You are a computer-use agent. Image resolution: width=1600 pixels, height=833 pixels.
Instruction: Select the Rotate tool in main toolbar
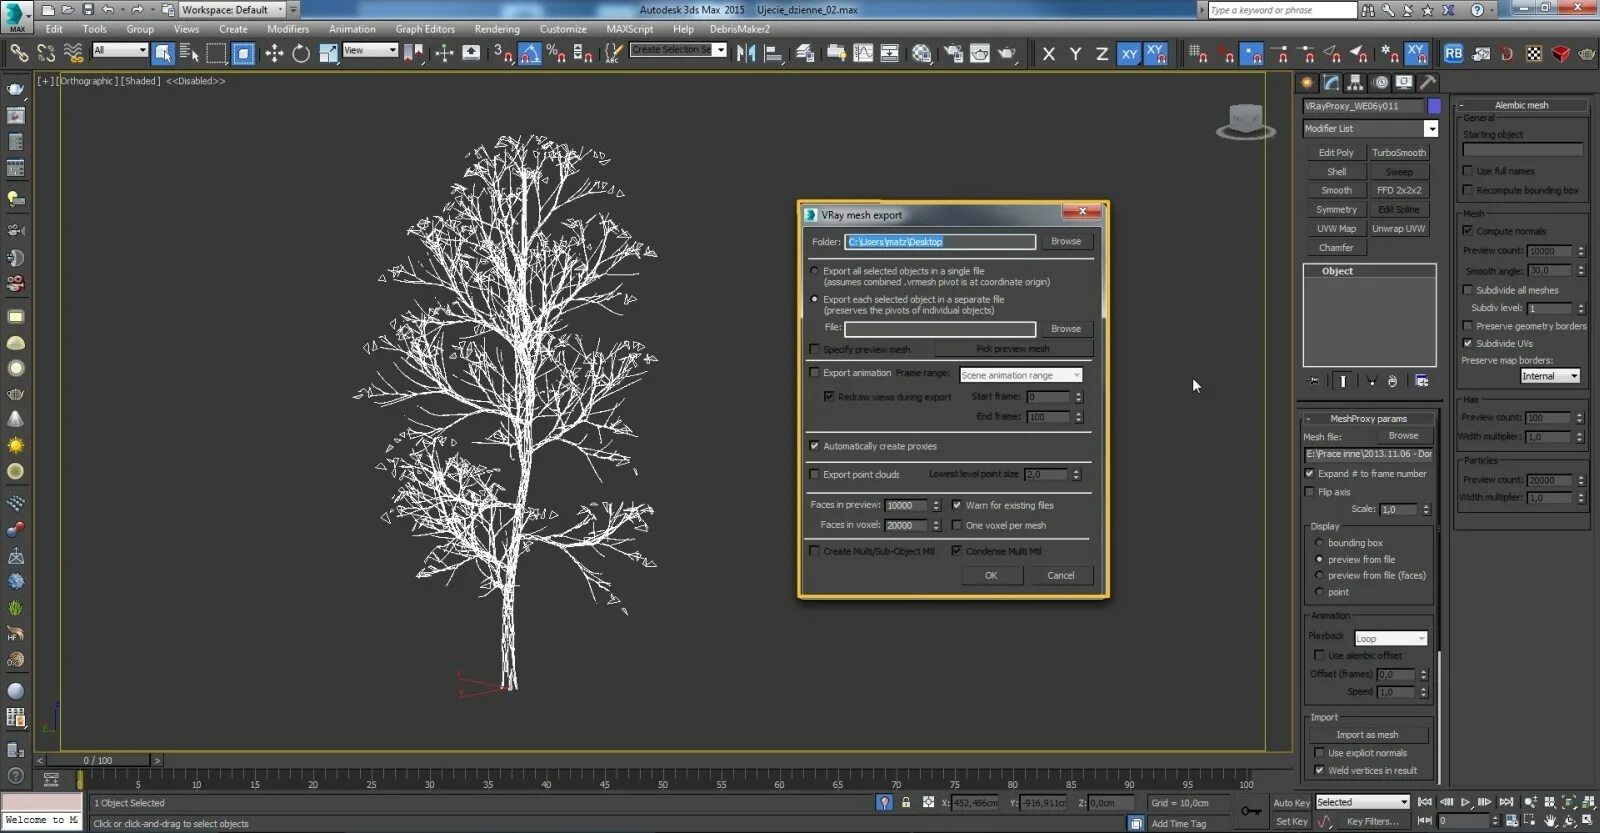tap(301, 53)
